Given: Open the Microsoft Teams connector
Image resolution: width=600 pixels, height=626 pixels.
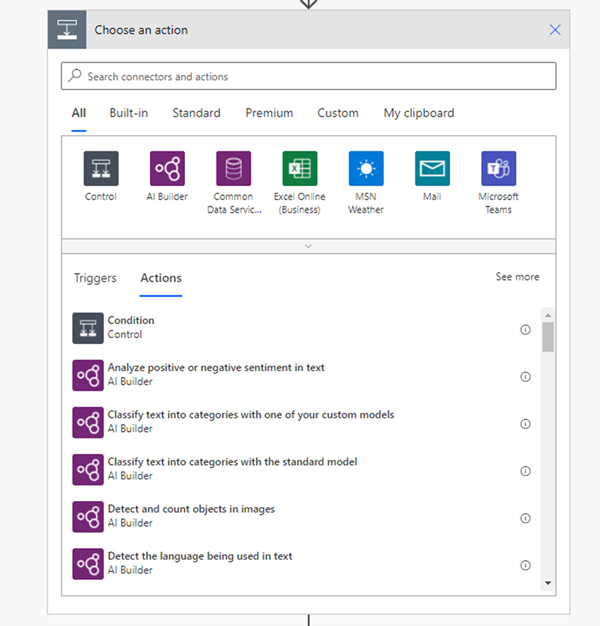Looking at the screenshot, I should click(498, 168).
